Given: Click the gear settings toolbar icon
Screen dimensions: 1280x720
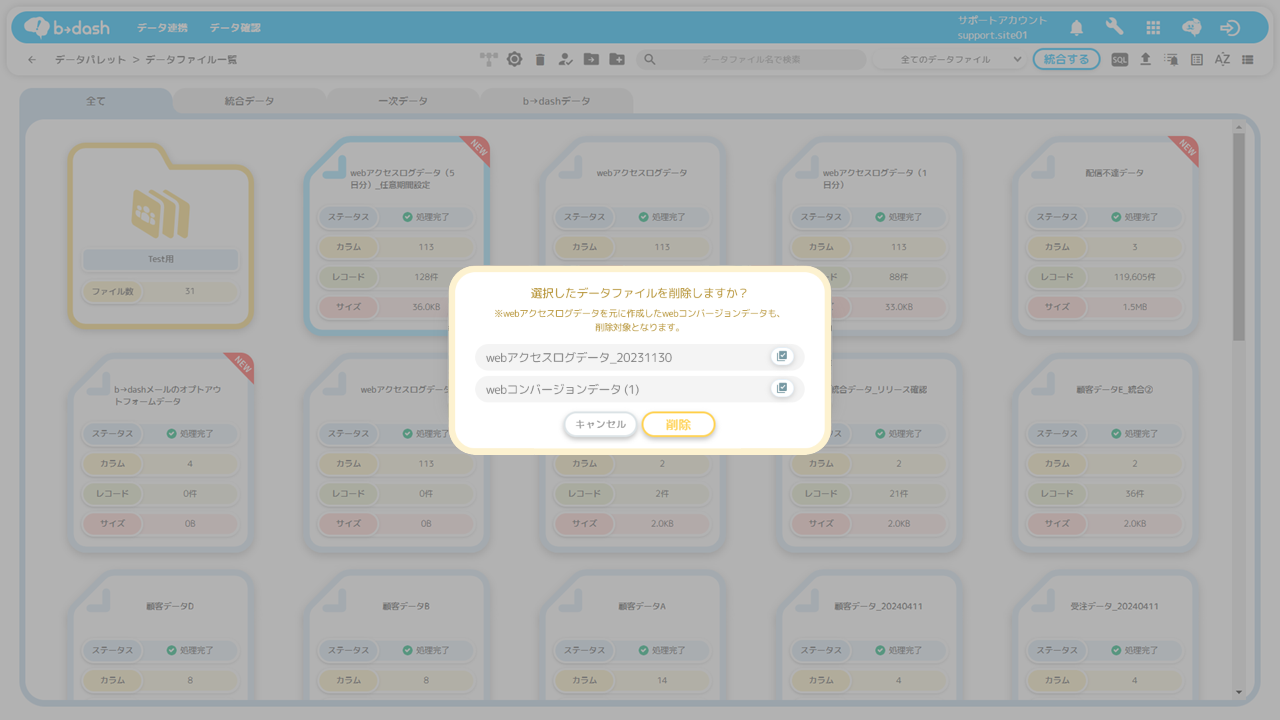Looking at the screenshot, I should pos(514,59).
